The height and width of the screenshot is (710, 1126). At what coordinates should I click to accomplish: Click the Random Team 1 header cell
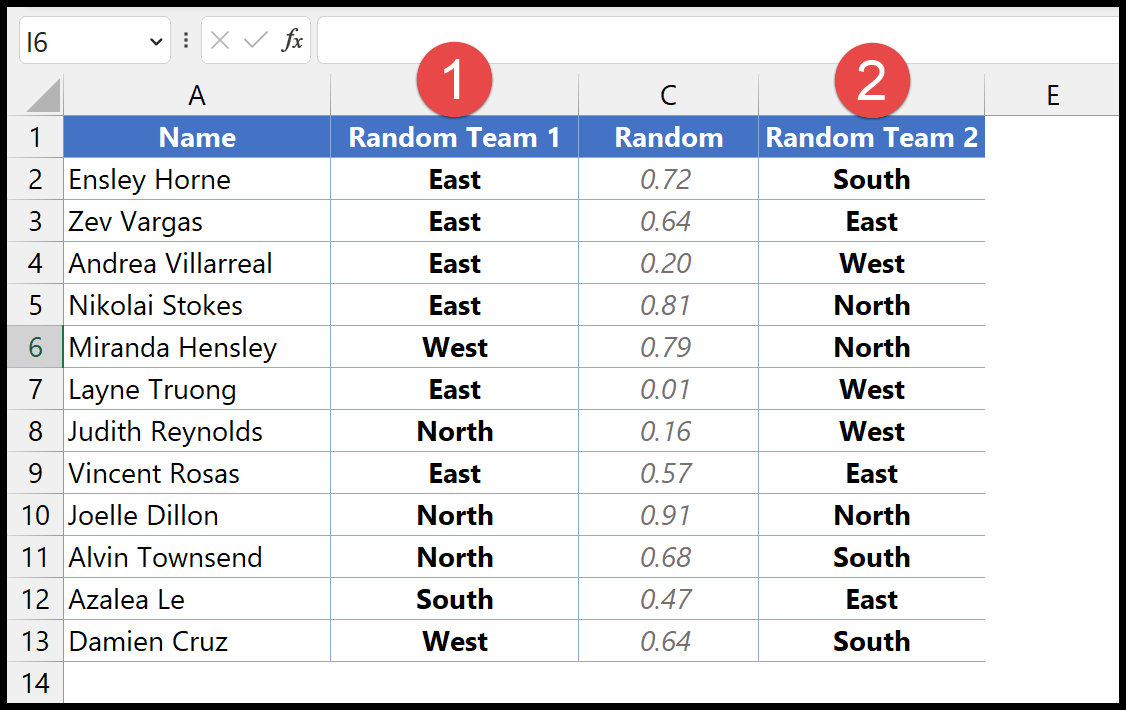(x=455, y=137)
